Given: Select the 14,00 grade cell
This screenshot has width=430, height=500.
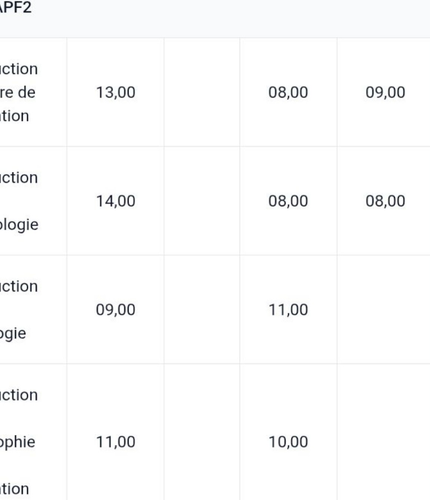Looking at the screenshot, I should [x=115, y=201].
